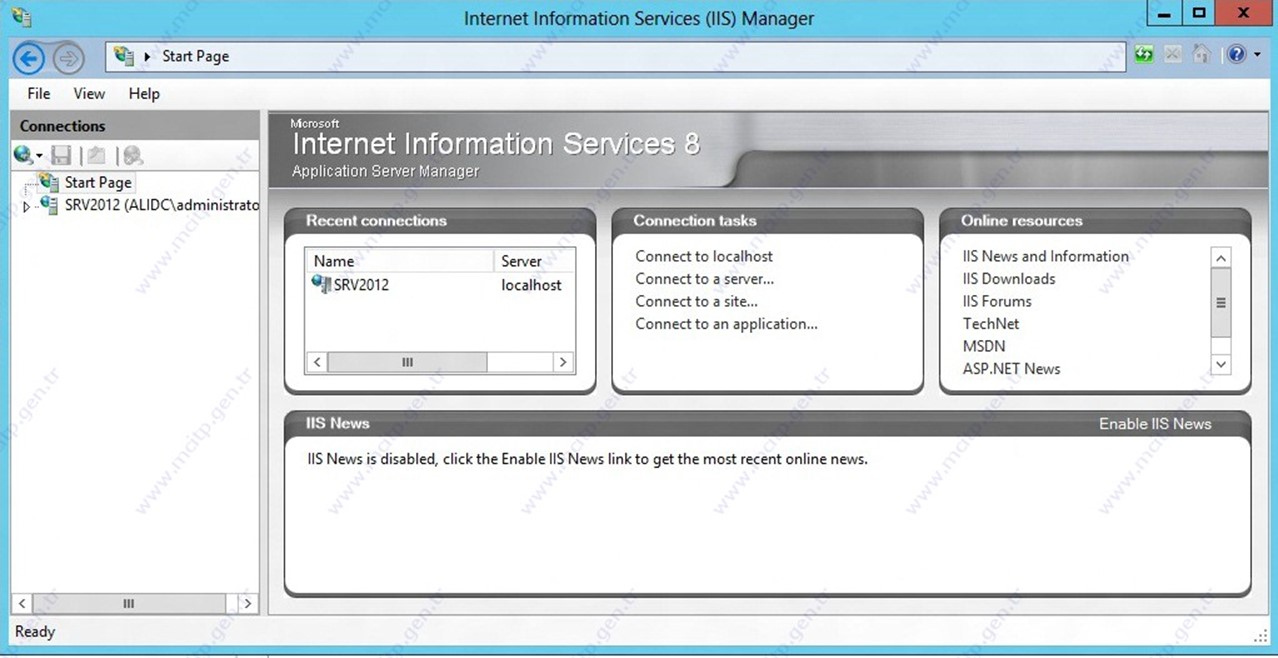1278x658 pixels.
Task: Open IIS Forums link
Action: (x=997, y=301)
